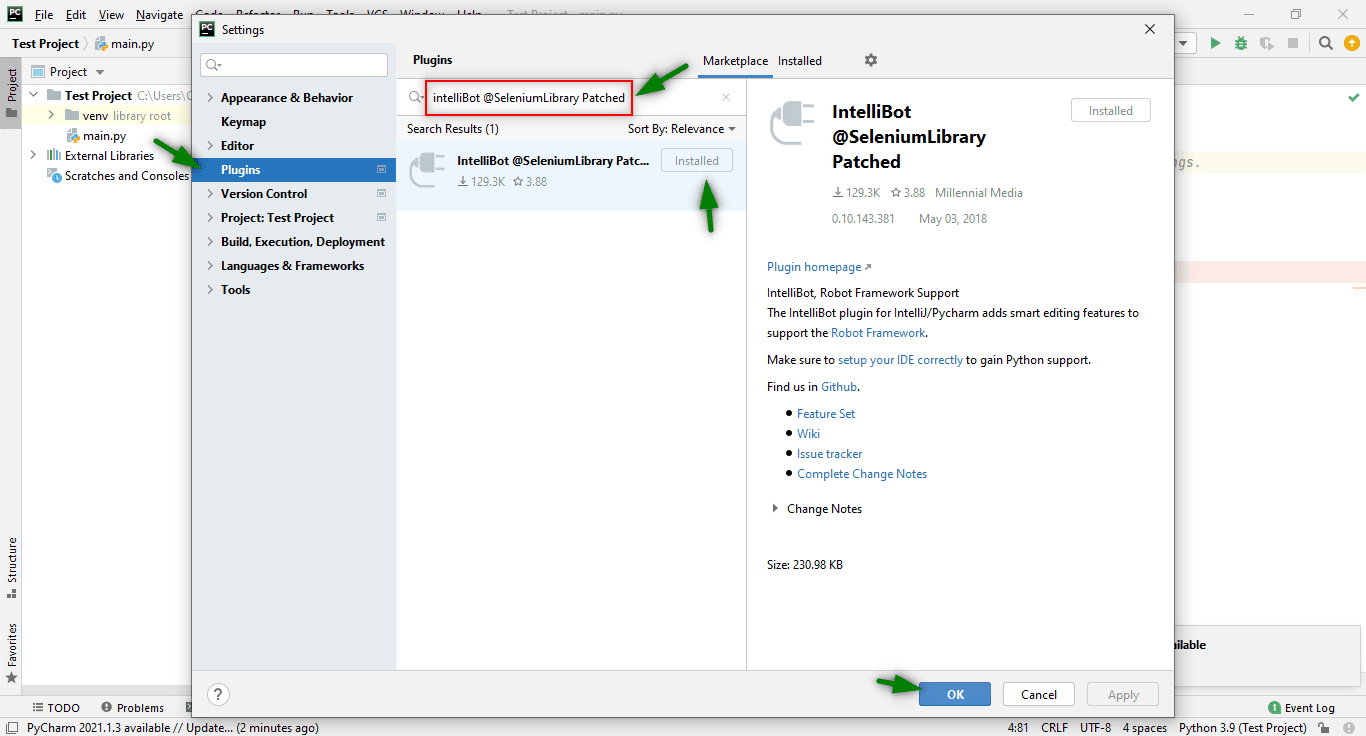Click the plugins settings gear icon
This screenshot has width=1366, height=736.
coord(870,61)
